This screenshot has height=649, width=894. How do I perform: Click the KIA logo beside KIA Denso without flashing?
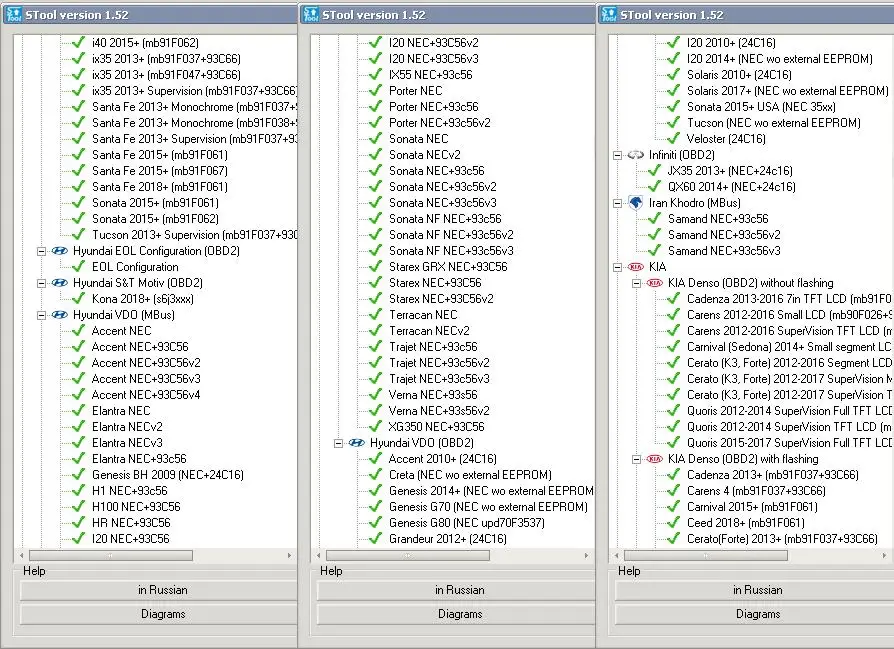(655, 283)
